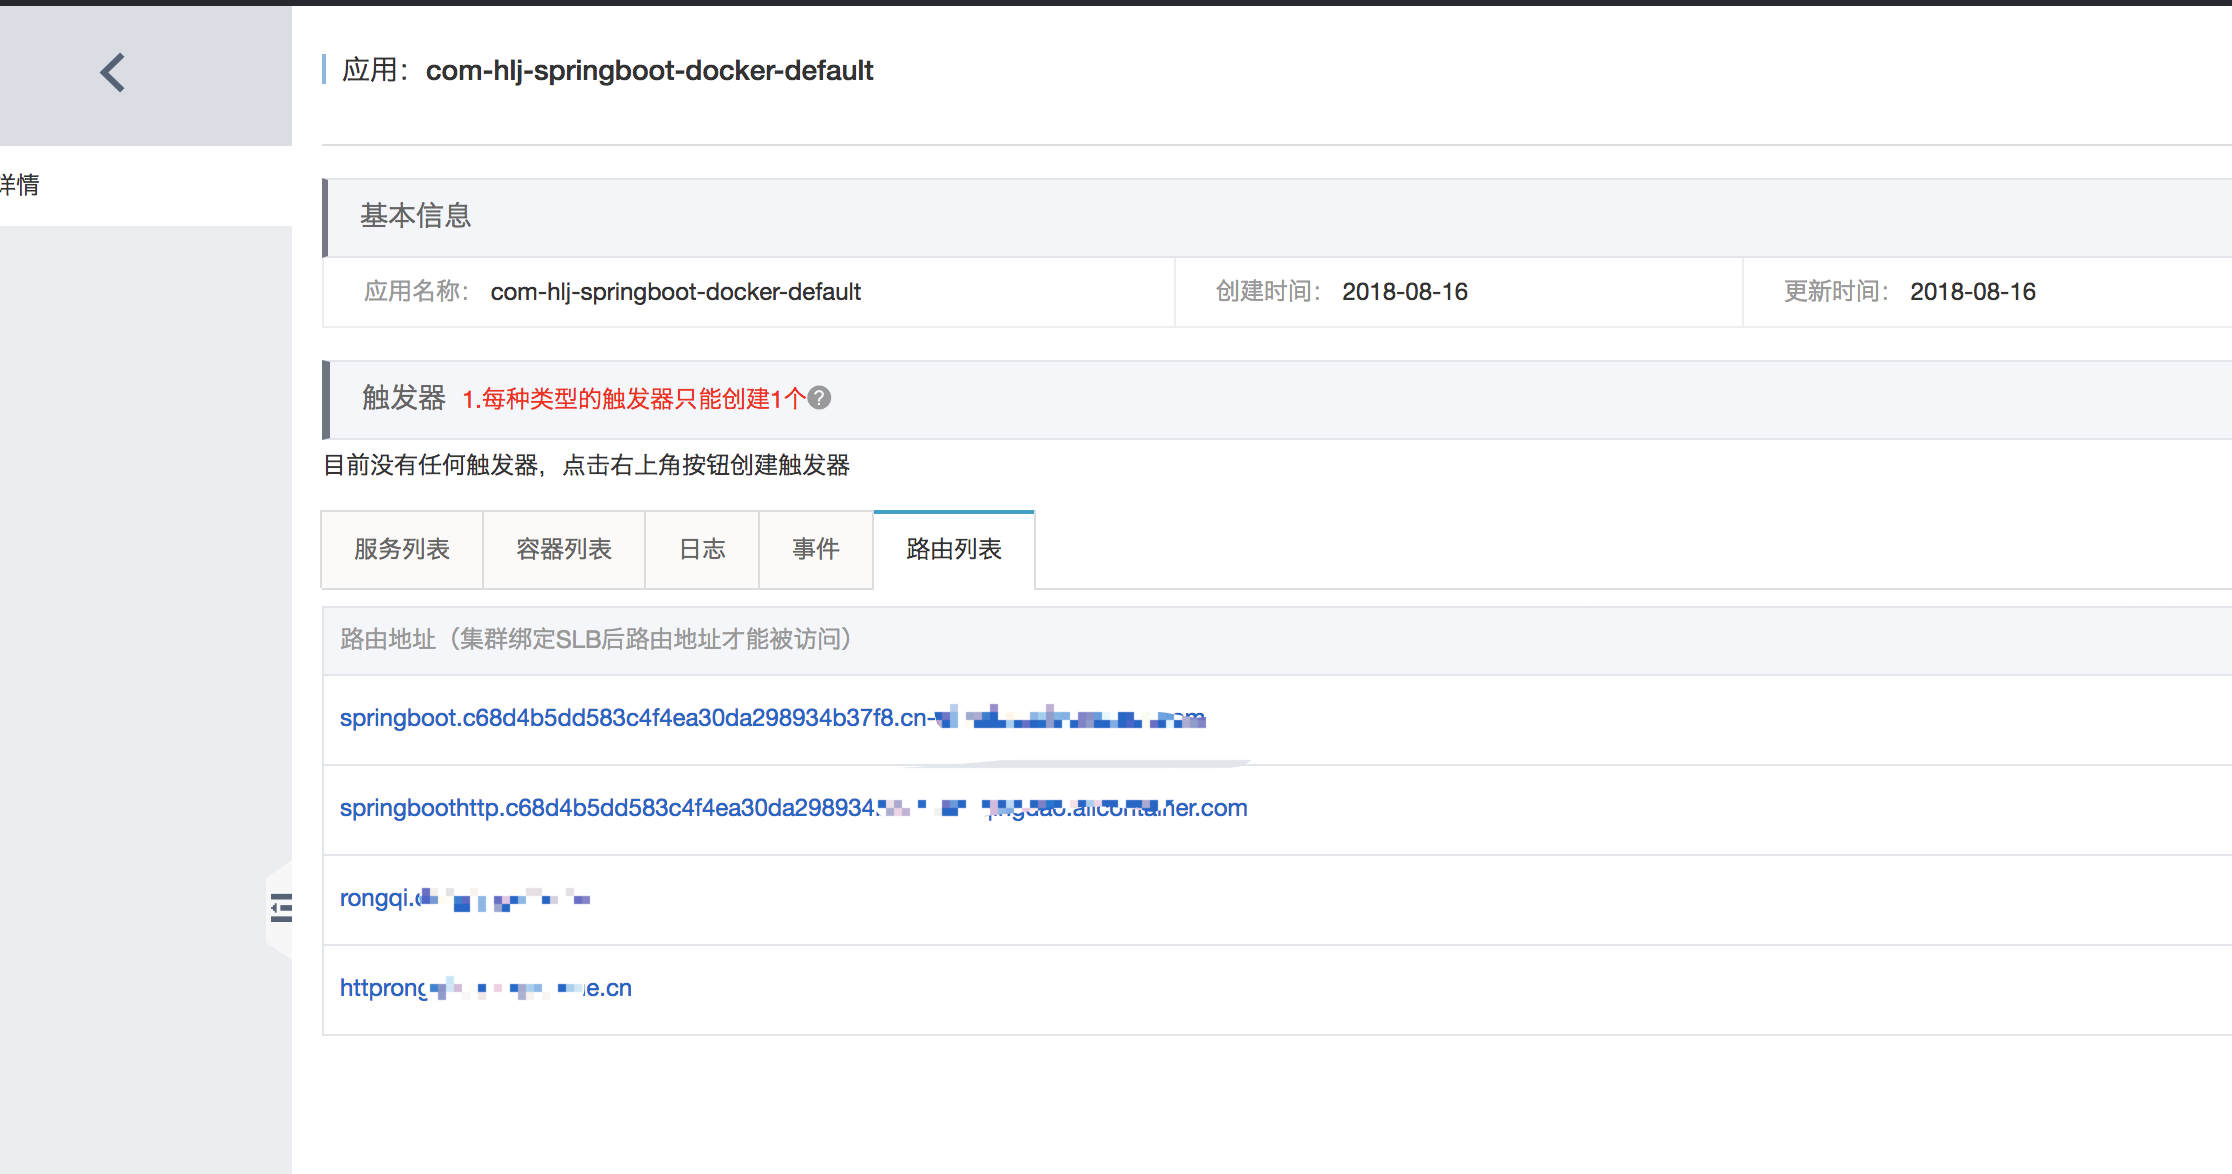The height and width of the screenshot is (1174, 2232).
Task: Open the 日志 tab
Action: click(702, 549)
